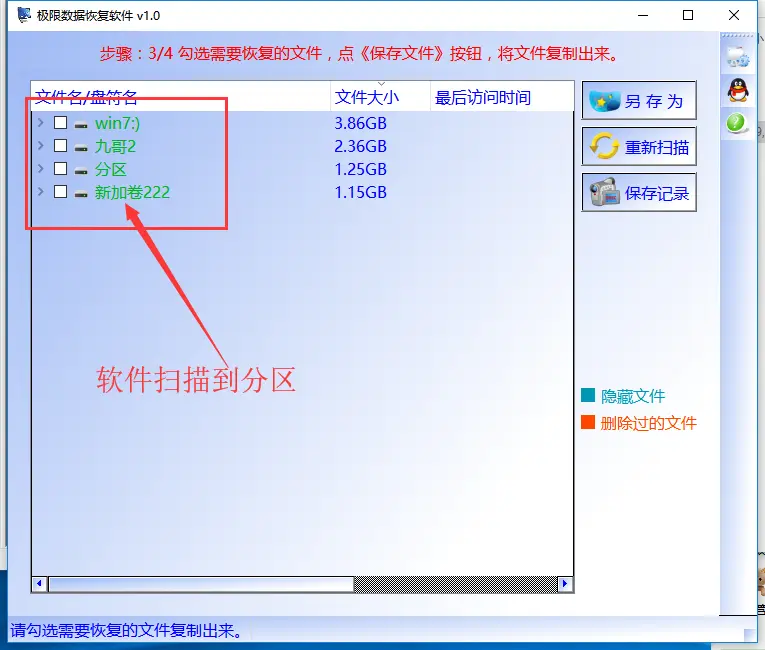765x650 pixels.
Task: Click the 2.36GB size value
Action: [x=361, y=146]
